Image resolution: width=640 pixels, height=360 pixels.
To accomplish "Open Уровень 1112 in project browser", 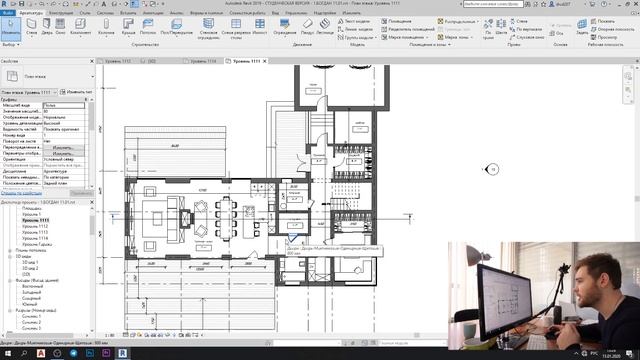I will (35, 226).
